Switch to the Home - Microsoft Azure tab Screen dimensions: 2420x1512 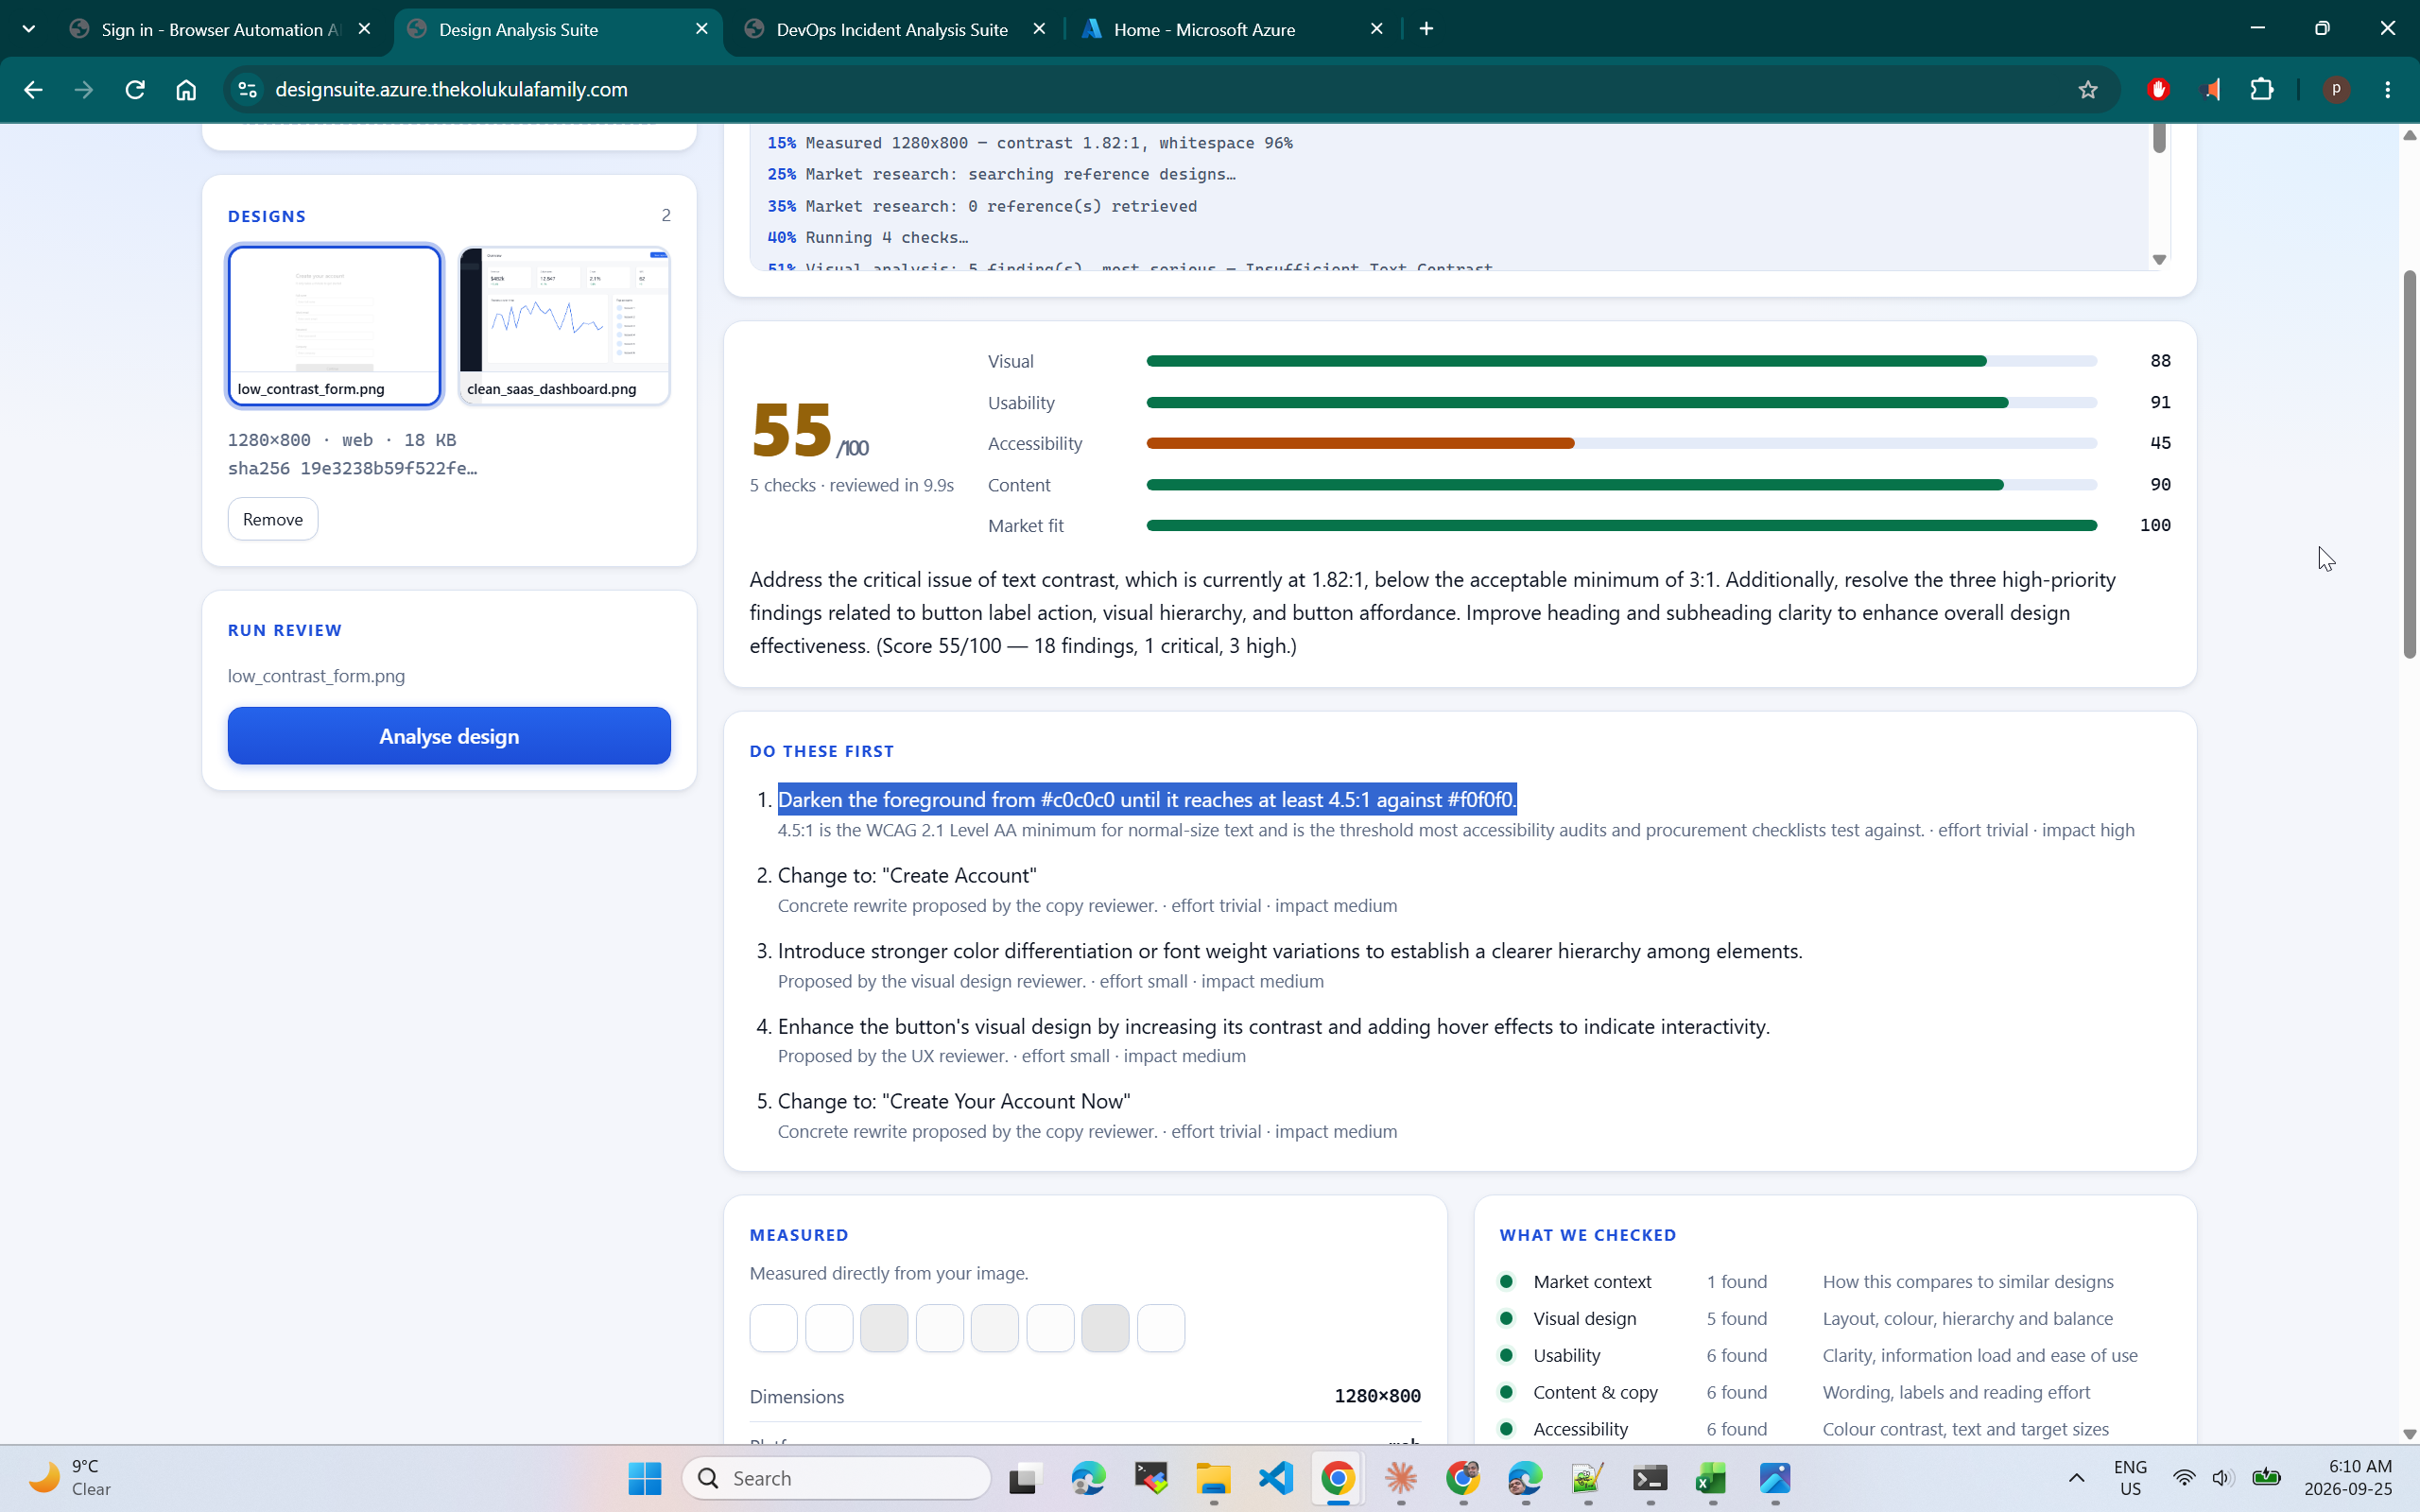click(x=1204, y=29)
